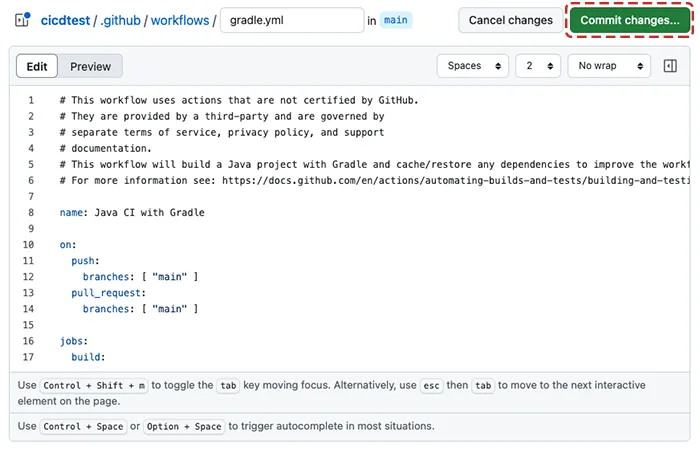Click 'separate terms of service' comment line

[222, 132]
